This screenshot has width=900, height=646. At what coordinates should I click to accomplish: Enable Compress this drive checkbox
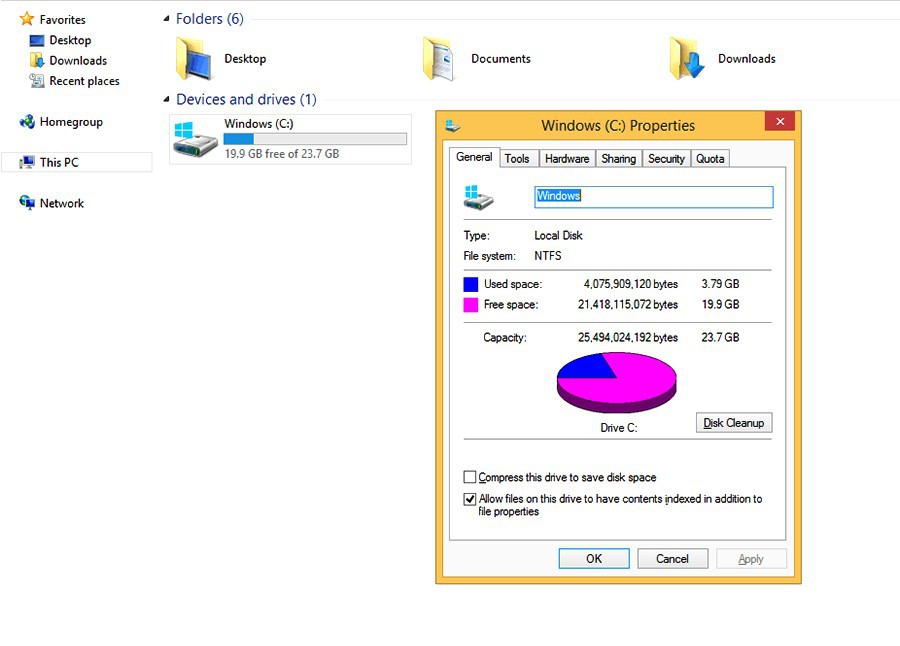click(x=470, y=478)
